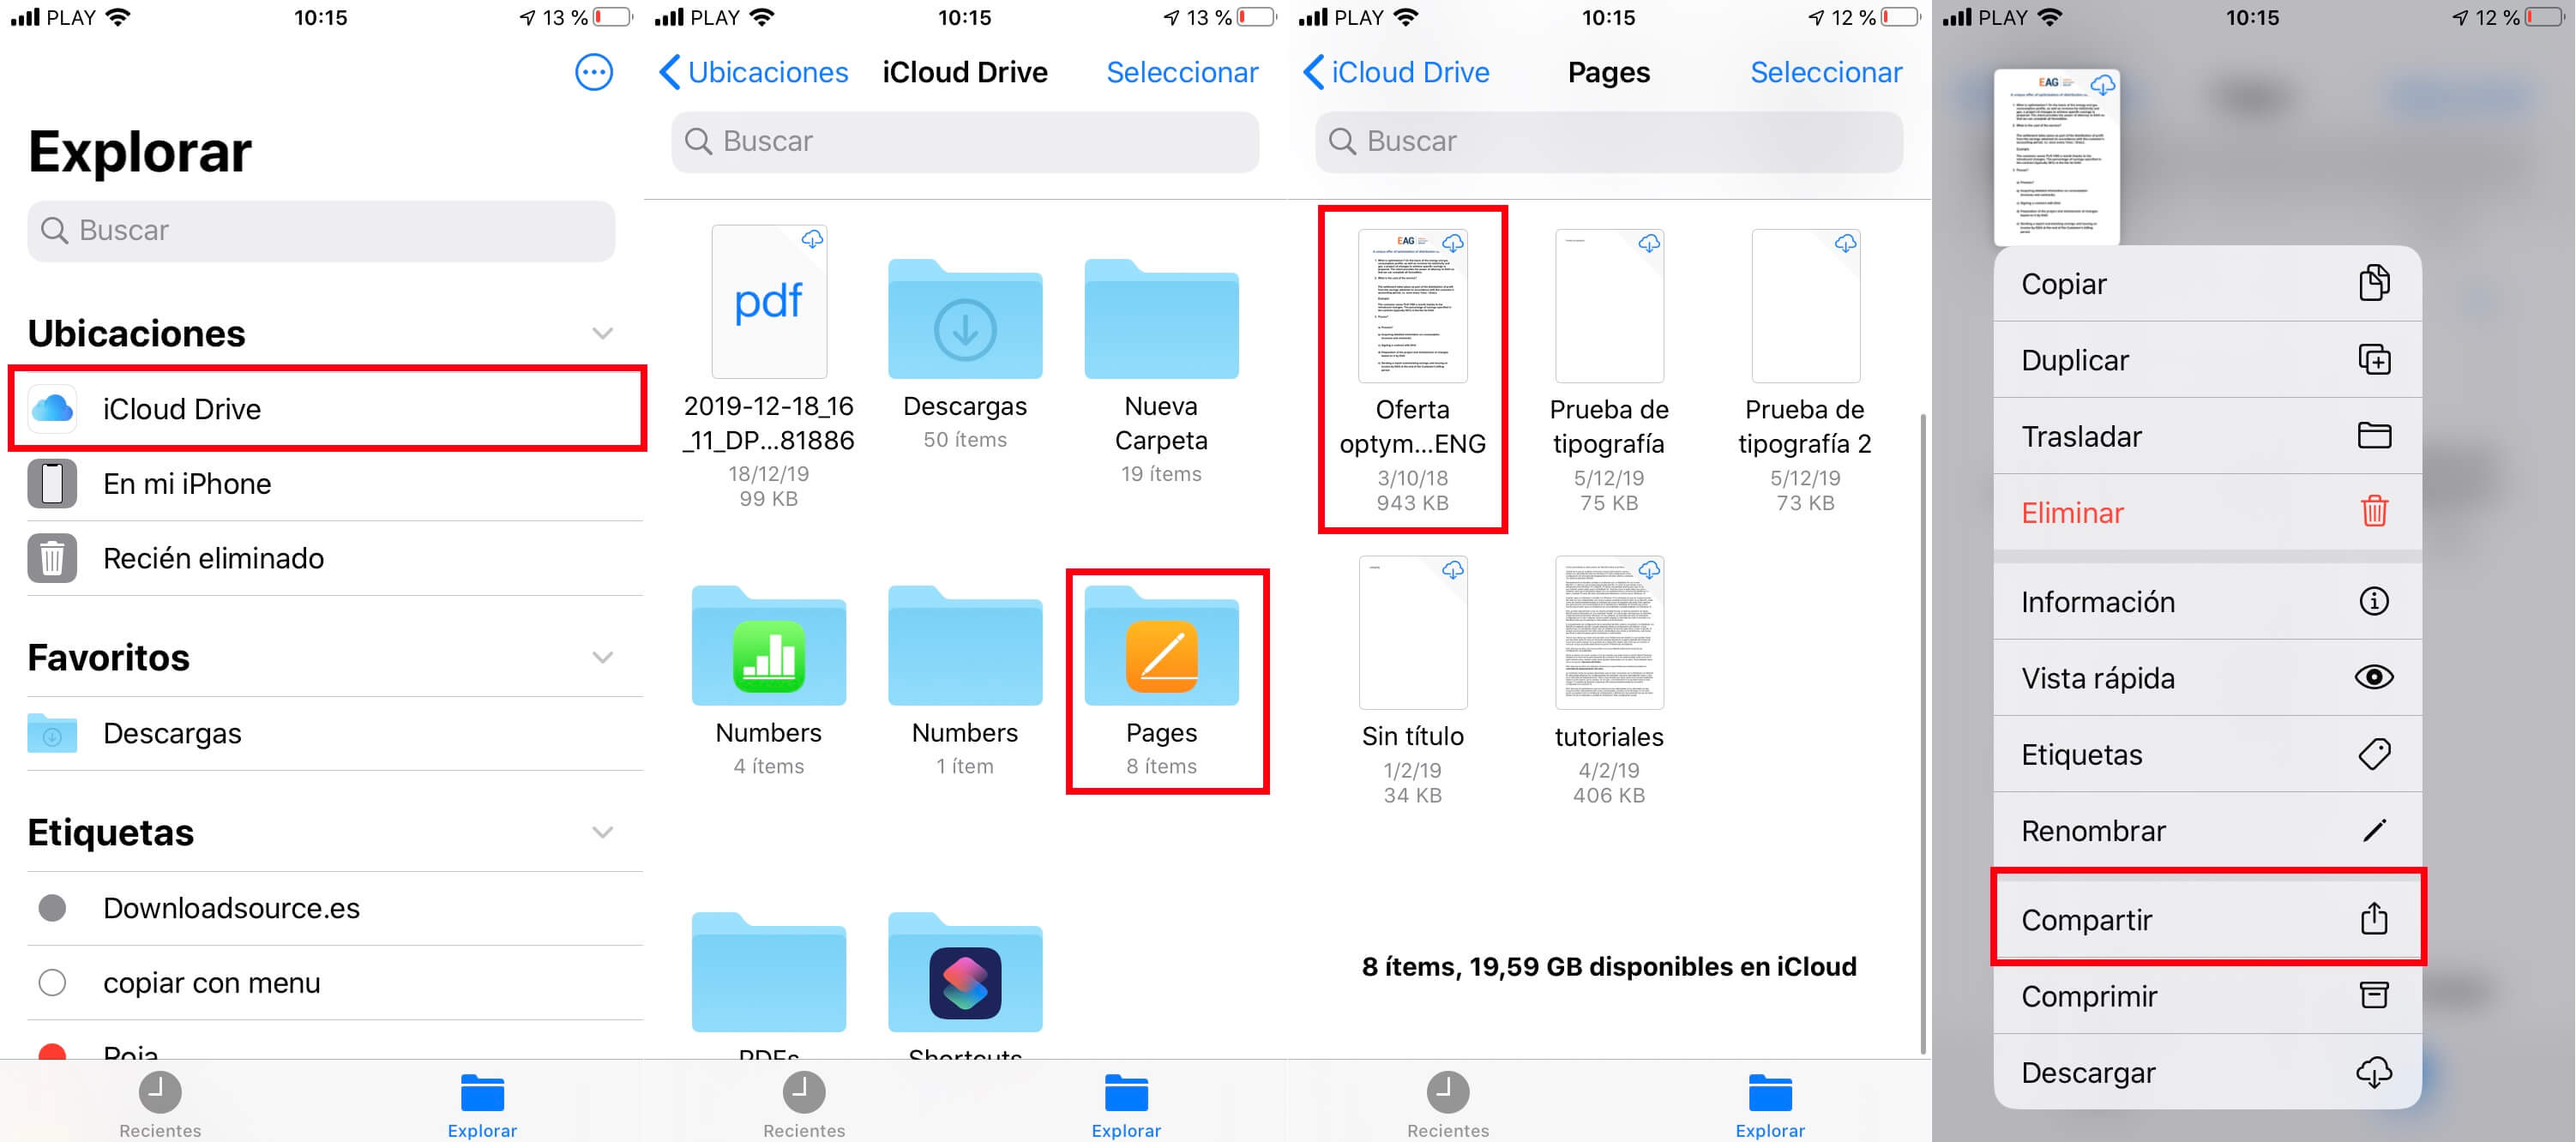This screenshot has height=1142, width=2576.
Task: Choose Trasladar in the context menu
Action: (x=2207, y=436)
